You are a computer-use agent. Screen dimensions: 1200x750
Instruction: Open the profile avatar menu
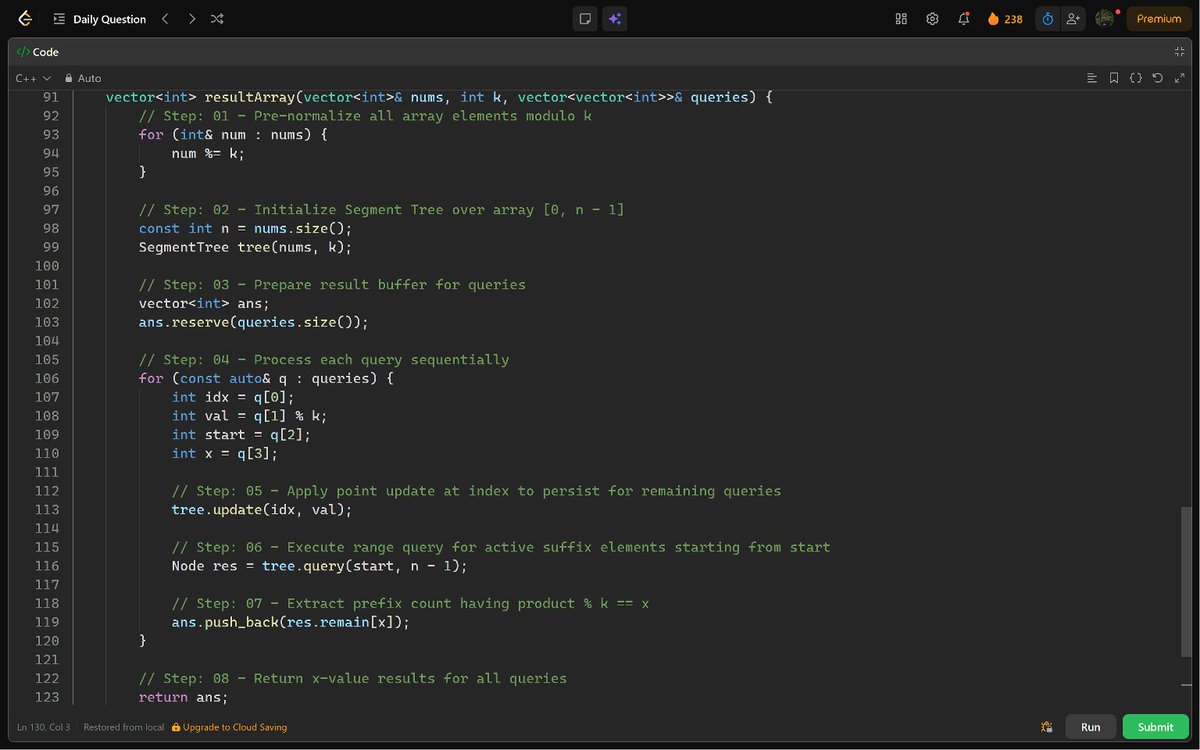(1105, 19)
